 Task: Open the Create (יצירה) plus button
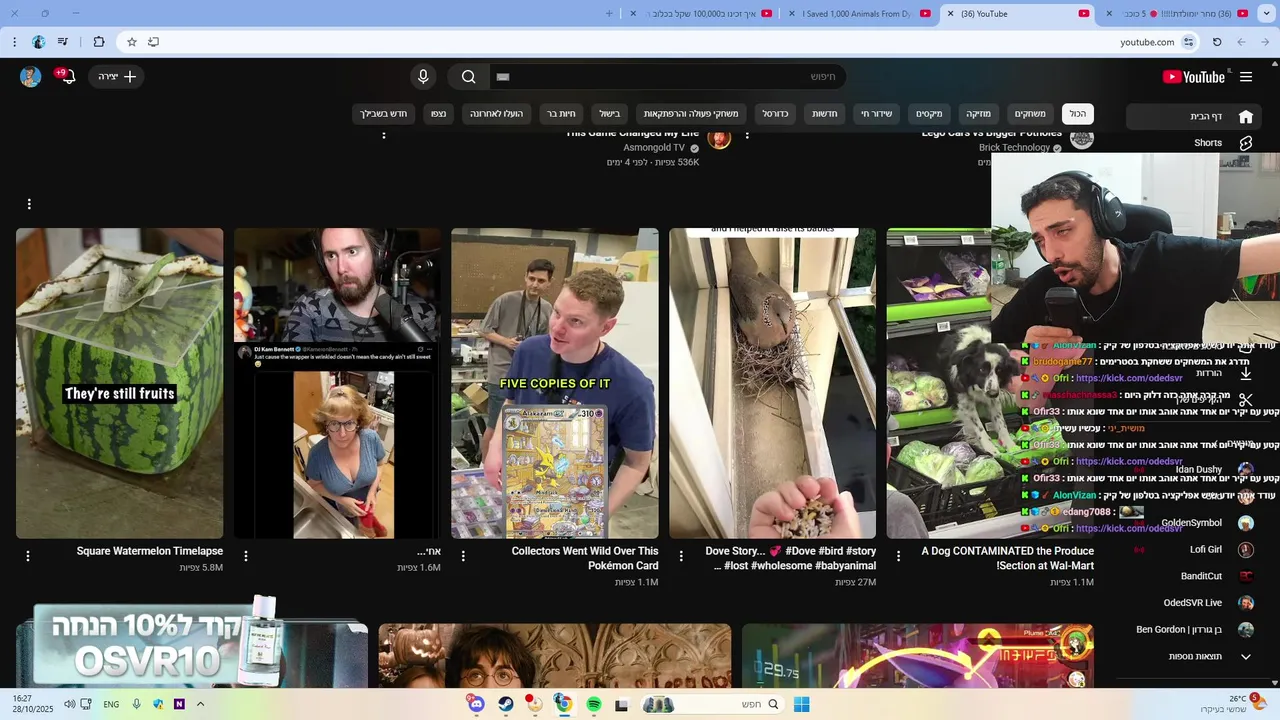tap(117, 77)
